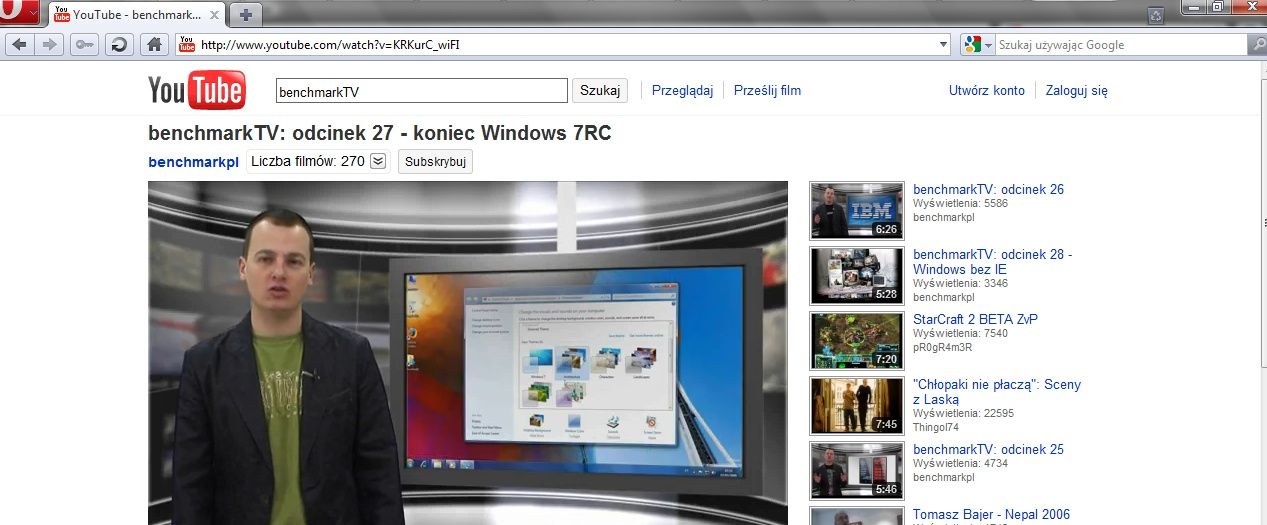
Task: Click the Wyświetlenia: 3346 text
Action: click(960, 283)
